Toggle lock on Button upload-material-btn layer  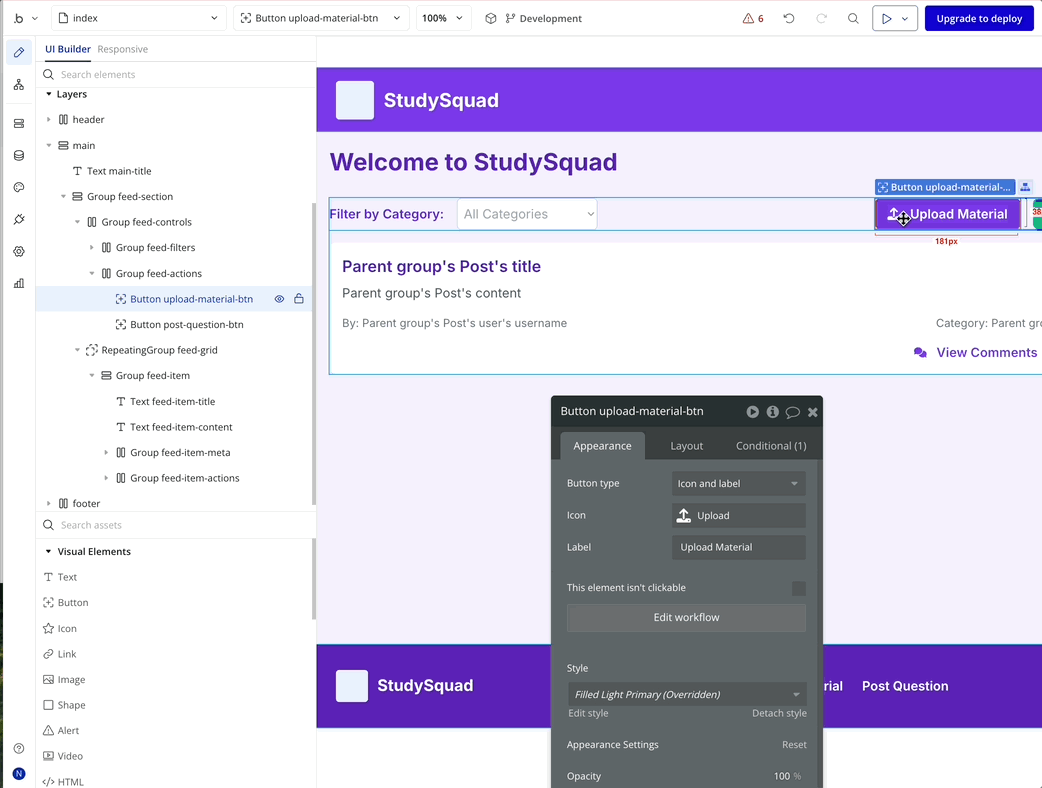coord(299,299)
